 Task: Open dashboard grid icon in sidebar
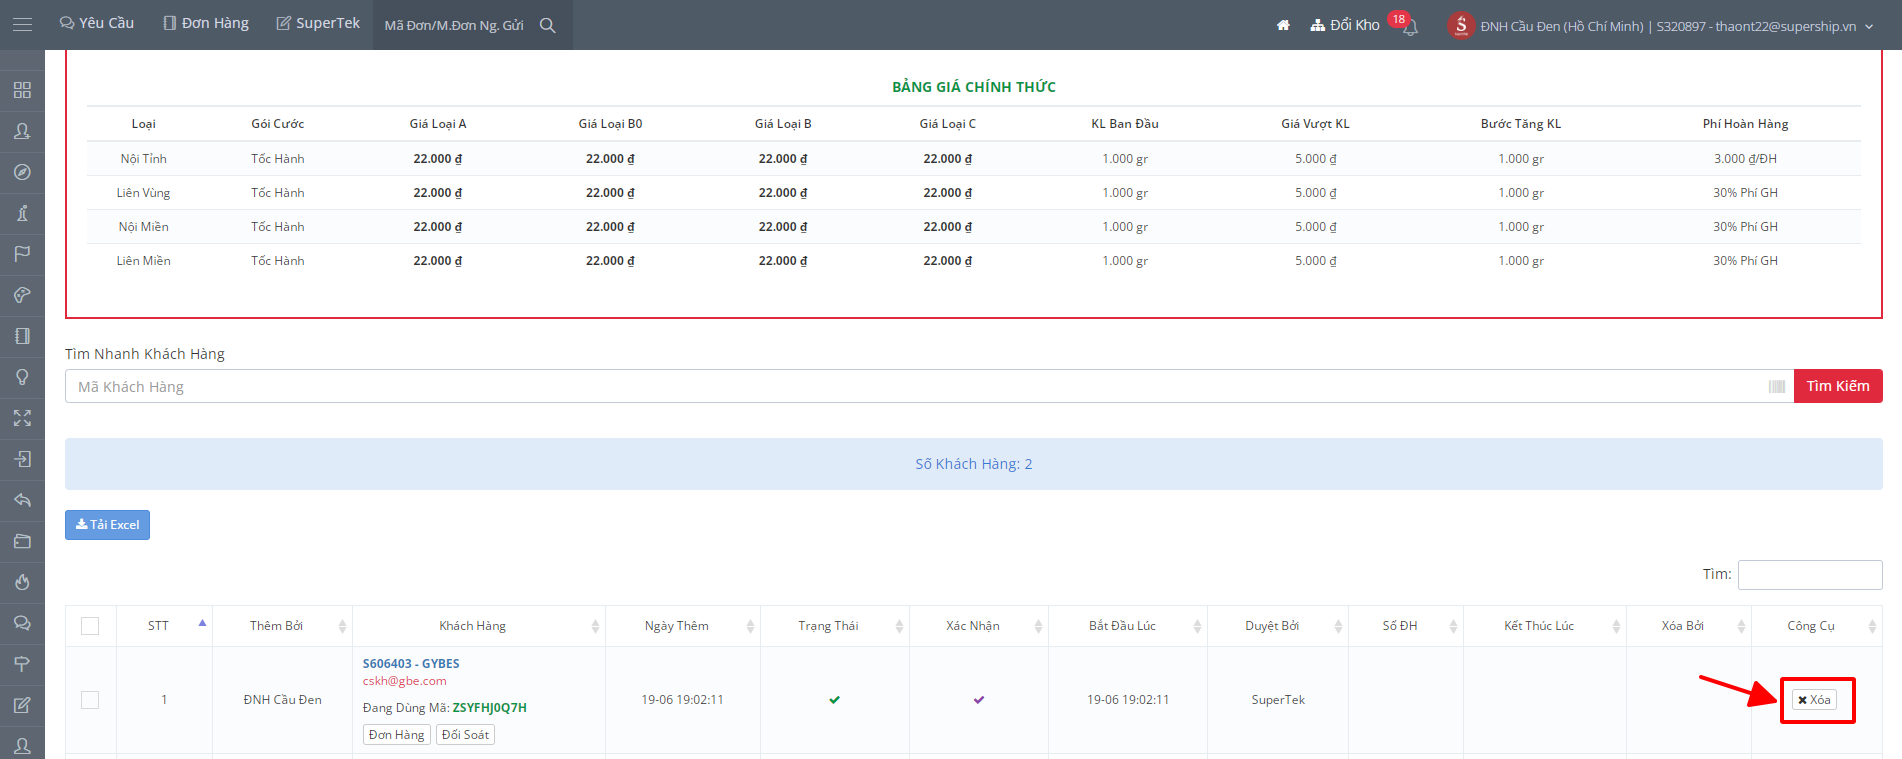tap(22, 90)
